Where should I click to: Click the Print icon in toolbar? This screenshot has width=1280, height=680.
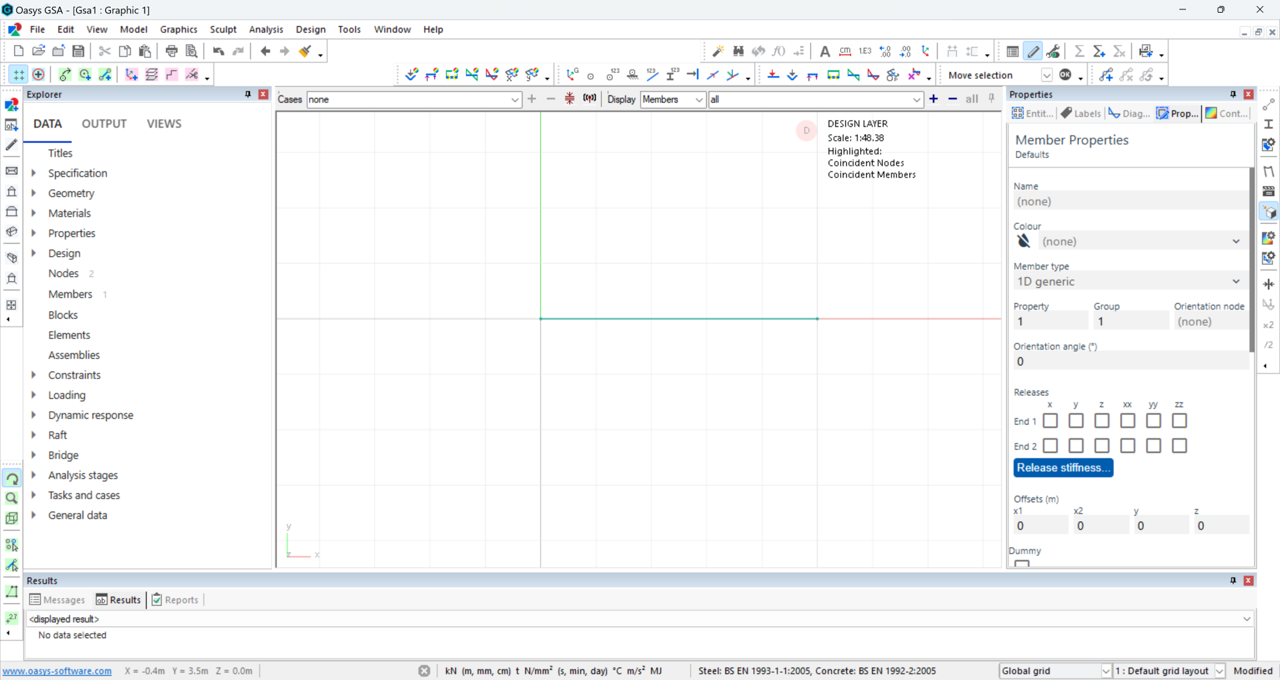click(x=171, y=51)
